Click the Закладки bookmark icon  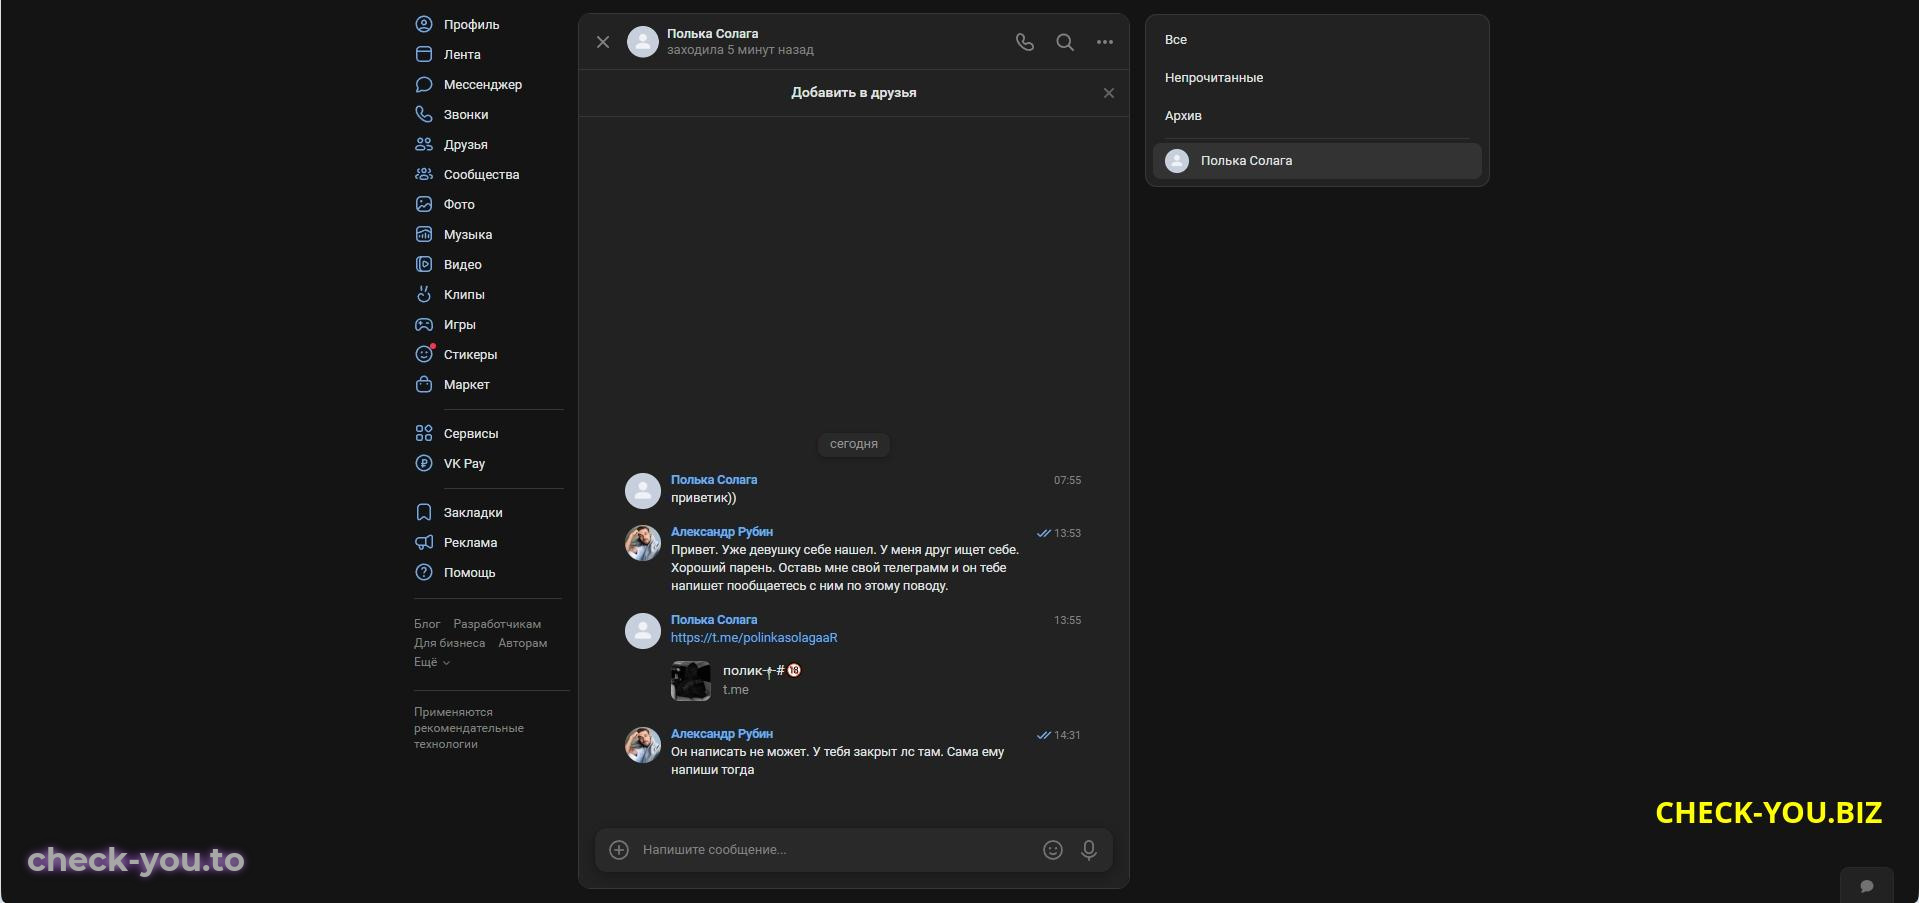pyautogui.click(x=424, y=512)
